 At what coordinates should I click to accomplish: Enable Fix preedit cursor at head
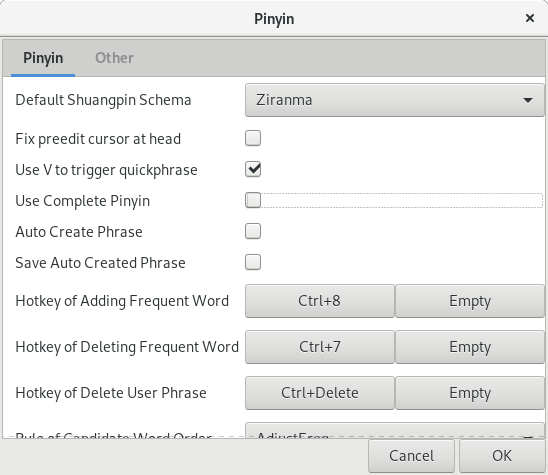pos(253,138)
